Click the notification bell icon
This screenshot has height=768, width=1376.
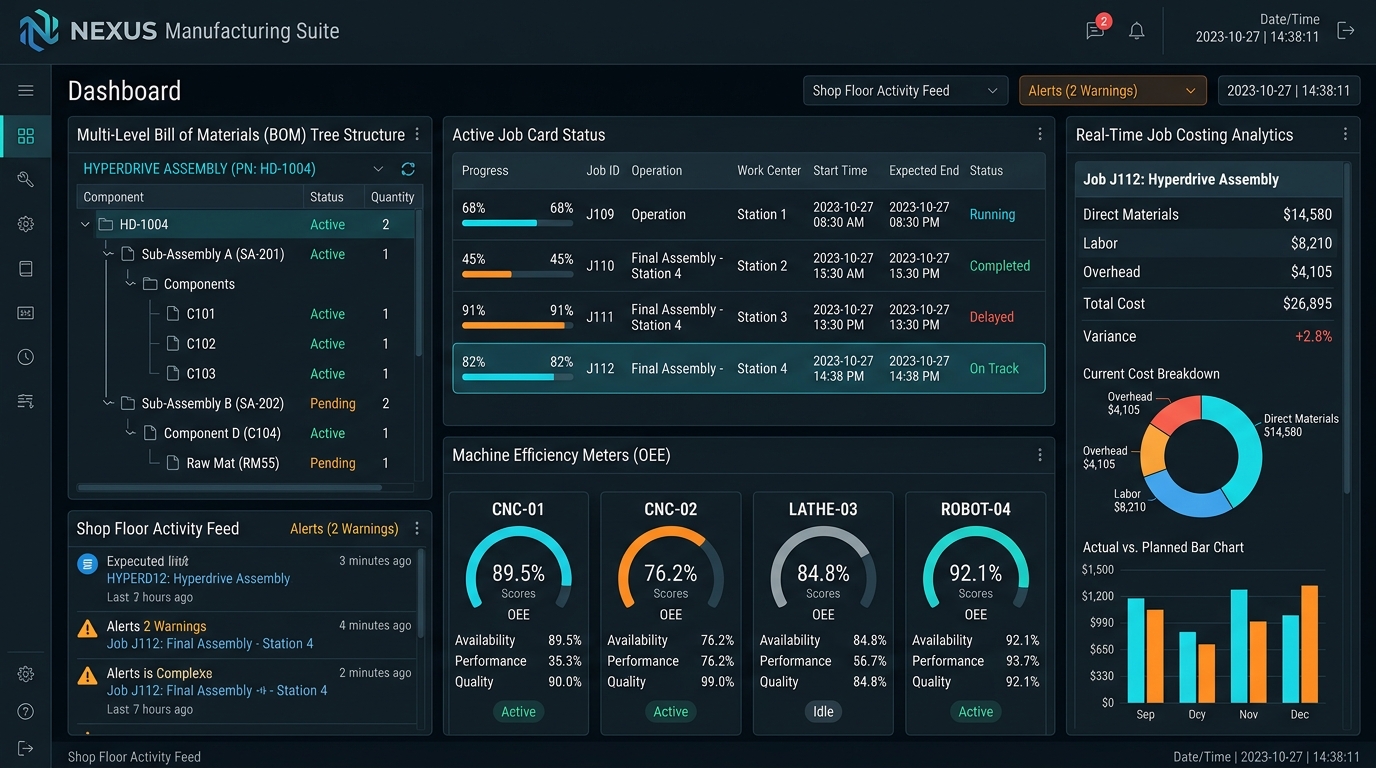coord(1136,31)
